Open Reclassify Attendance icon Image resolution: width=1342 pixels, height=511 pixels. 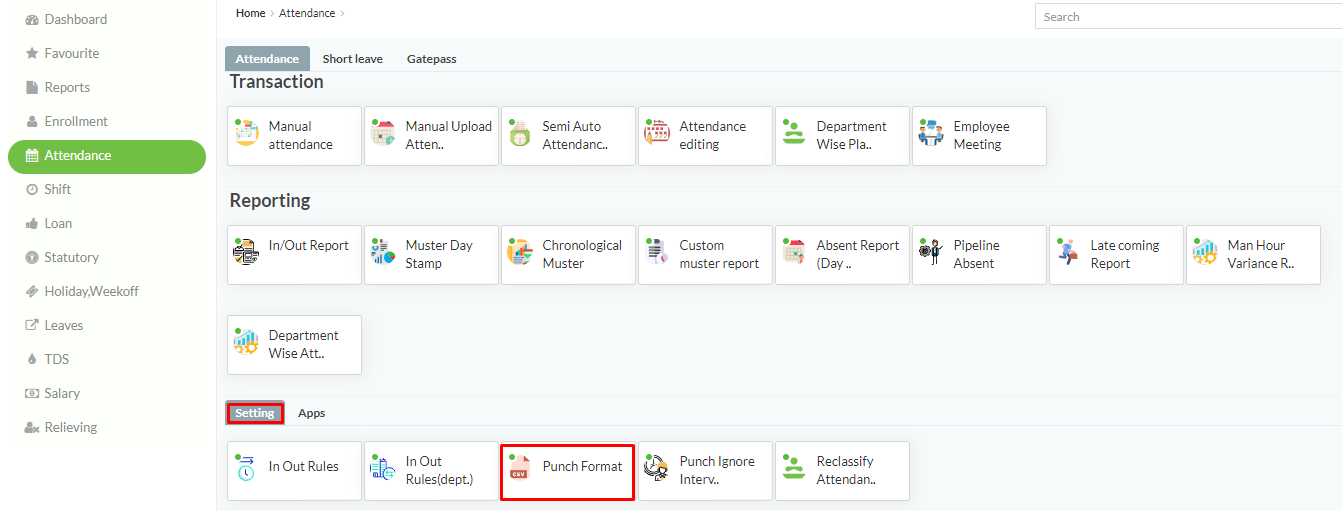[x=794, y=468]
